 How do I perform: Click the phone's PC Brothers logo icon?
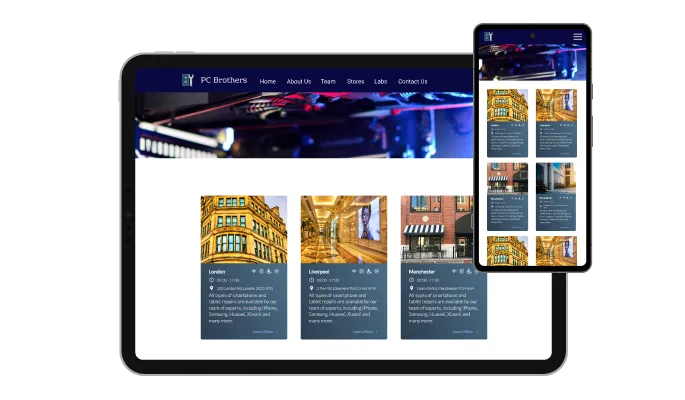point(488,37)
